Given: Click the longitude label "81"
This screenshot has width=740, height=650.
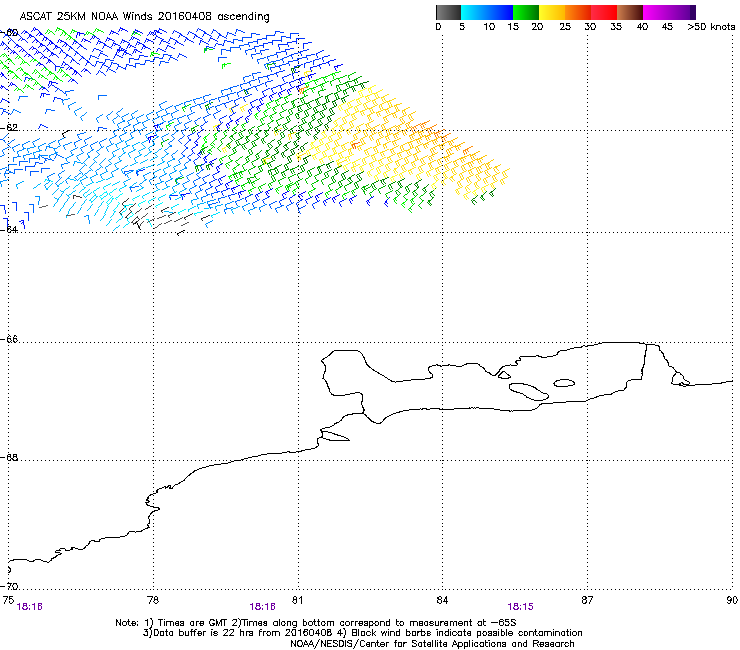Looking at the screenshot, I should [x=297, y=599].
